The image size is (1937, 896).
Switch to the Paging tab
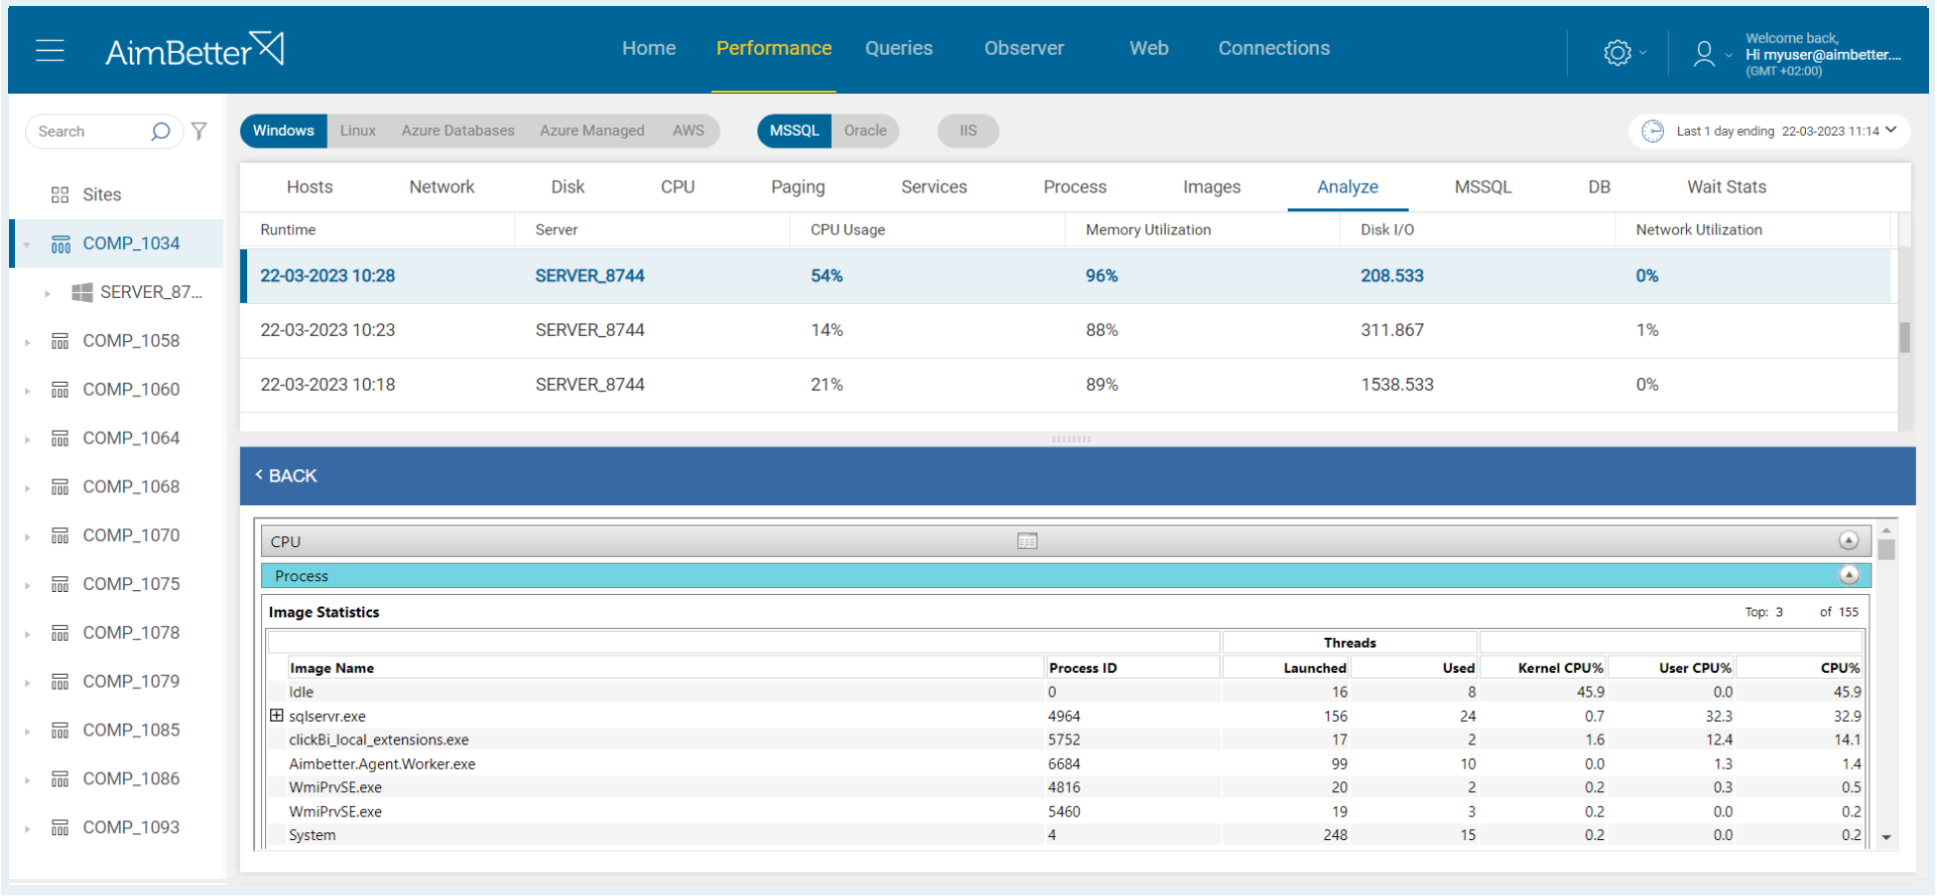coord(798,187)
